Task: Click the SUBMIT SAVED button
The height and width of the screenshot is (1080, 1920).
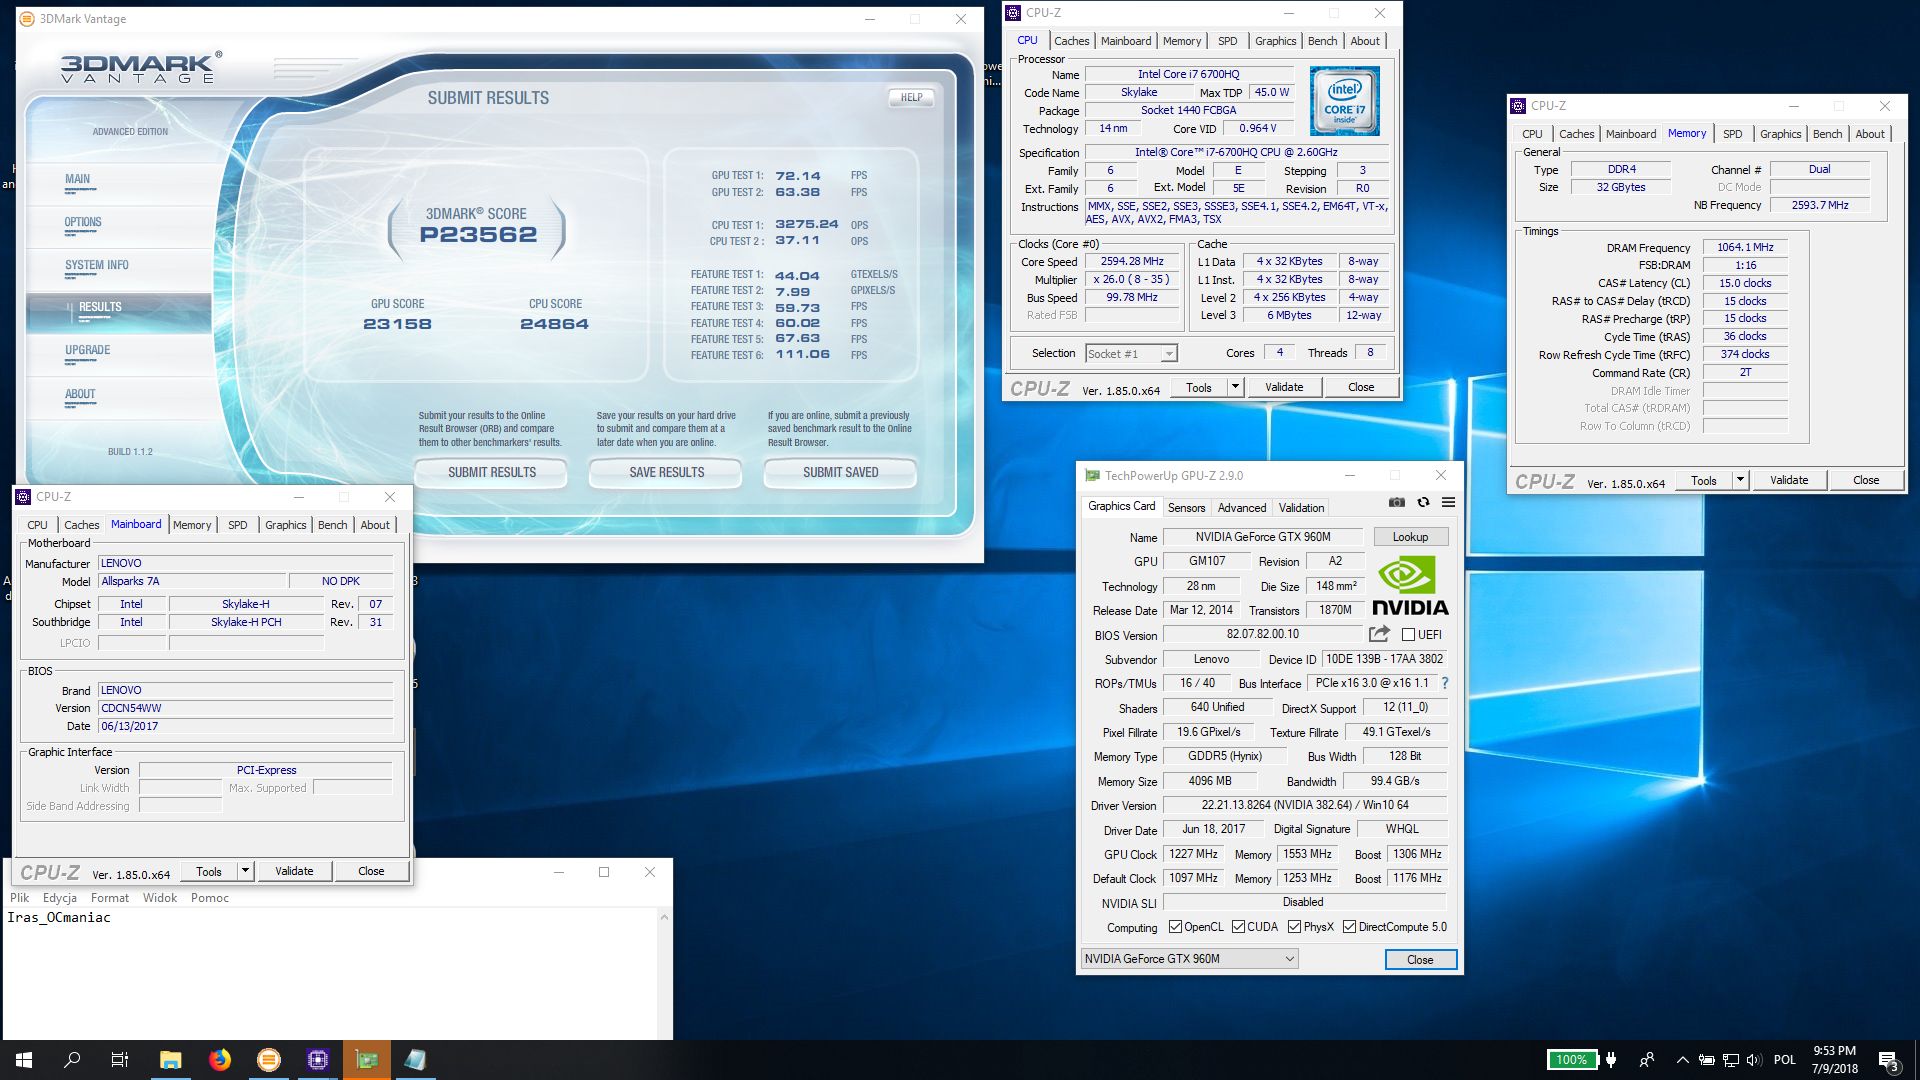Action: coord(840,472)
